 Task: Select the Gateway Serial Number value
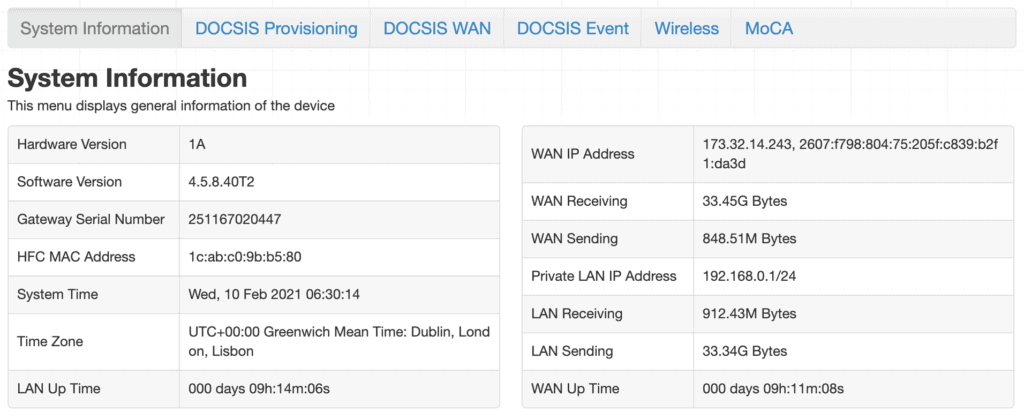(234, 219)
